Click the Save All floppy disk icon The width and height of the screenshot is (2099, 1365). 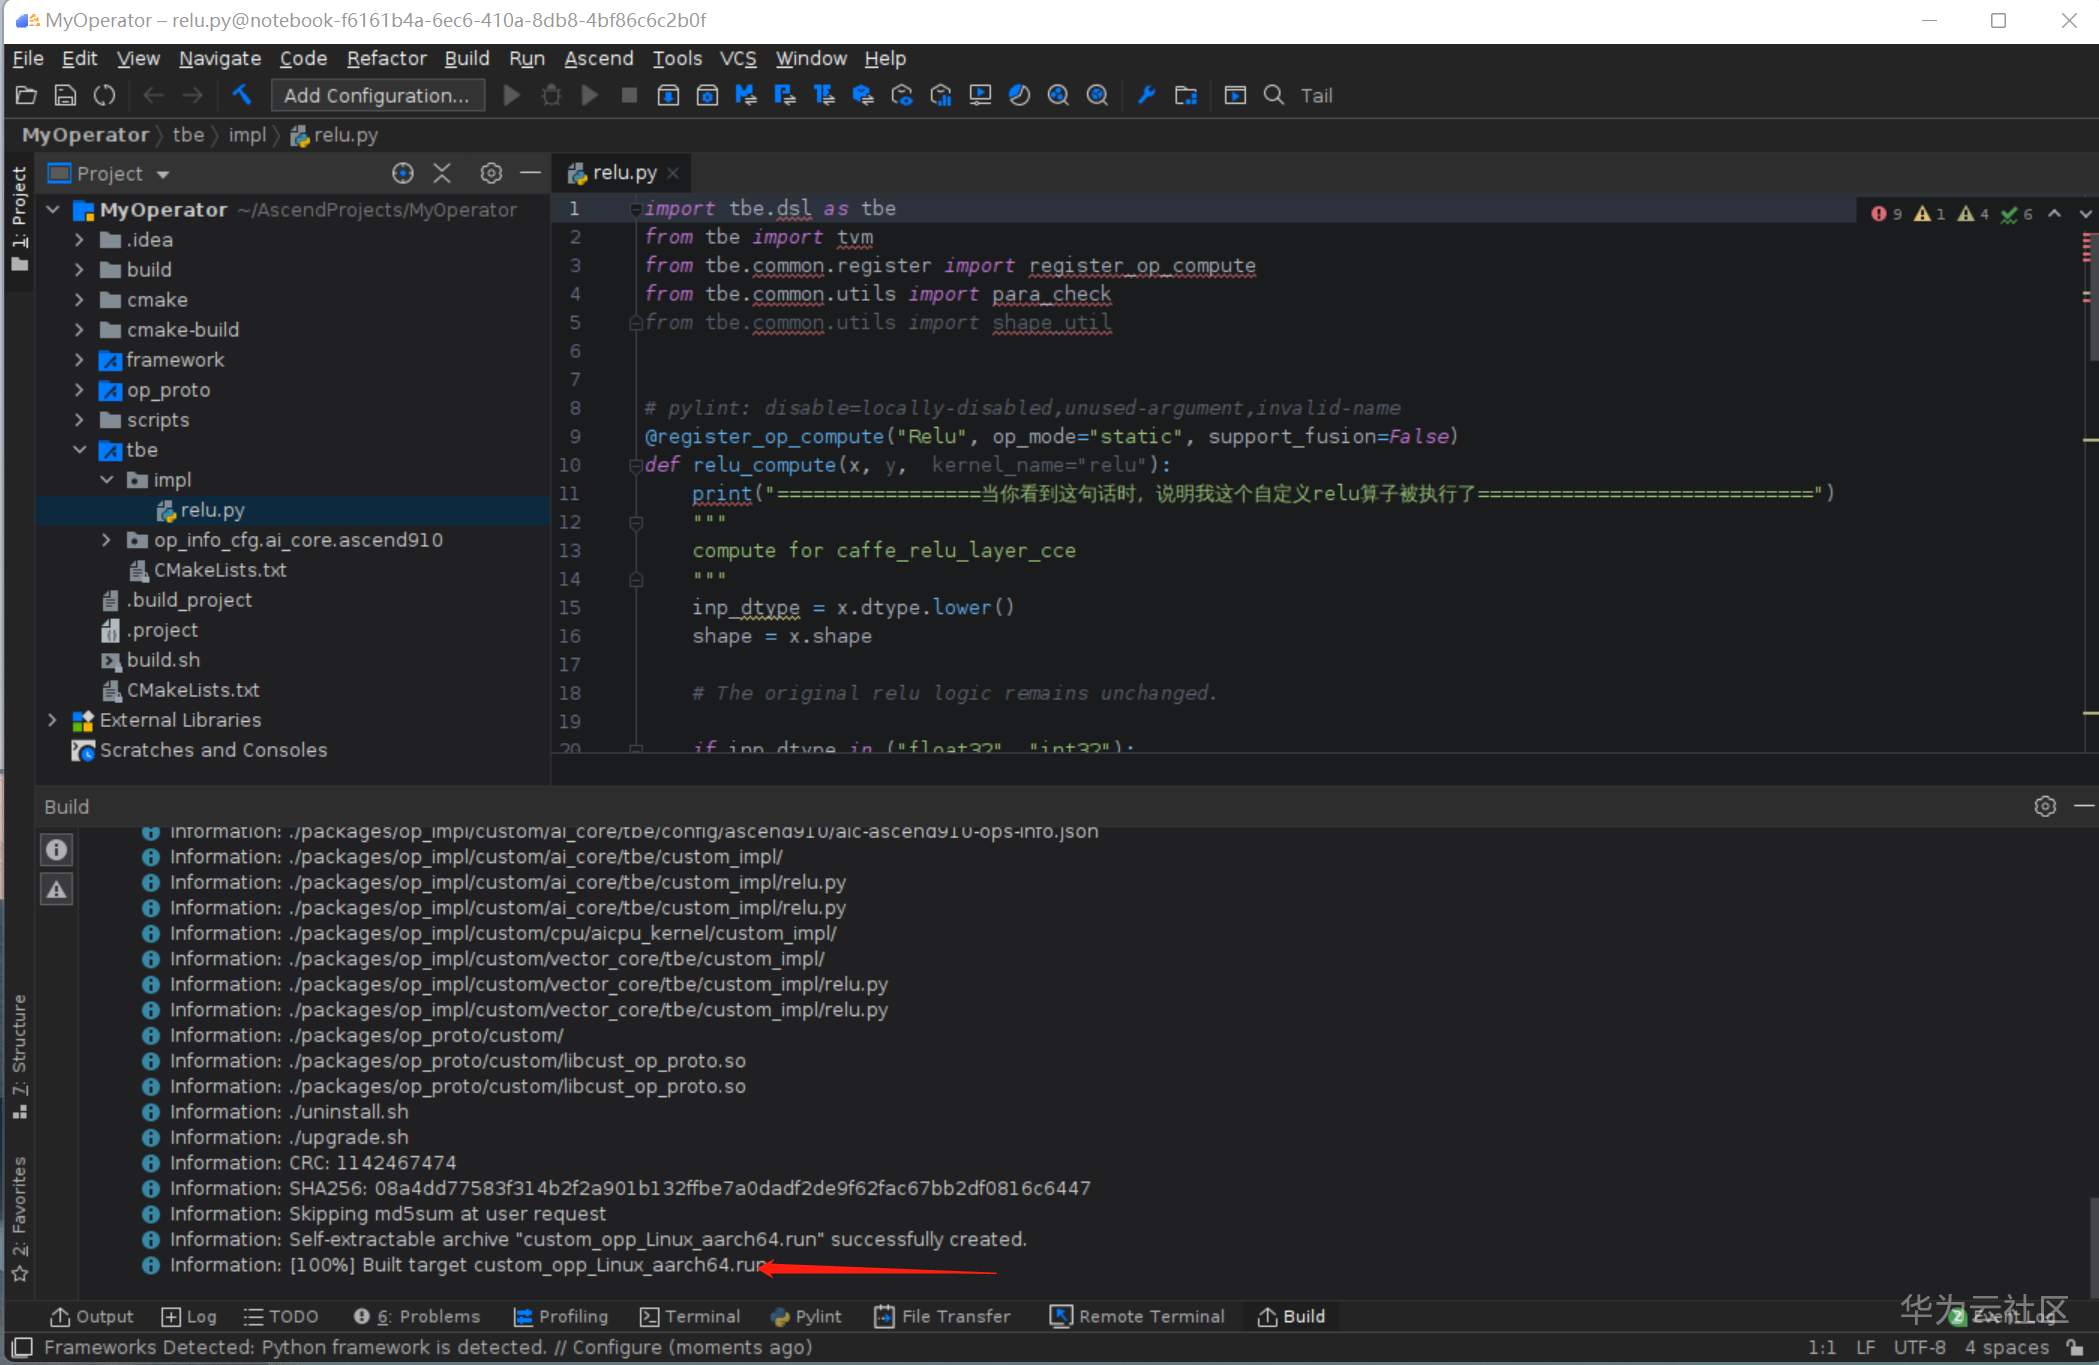click(65, 95)
